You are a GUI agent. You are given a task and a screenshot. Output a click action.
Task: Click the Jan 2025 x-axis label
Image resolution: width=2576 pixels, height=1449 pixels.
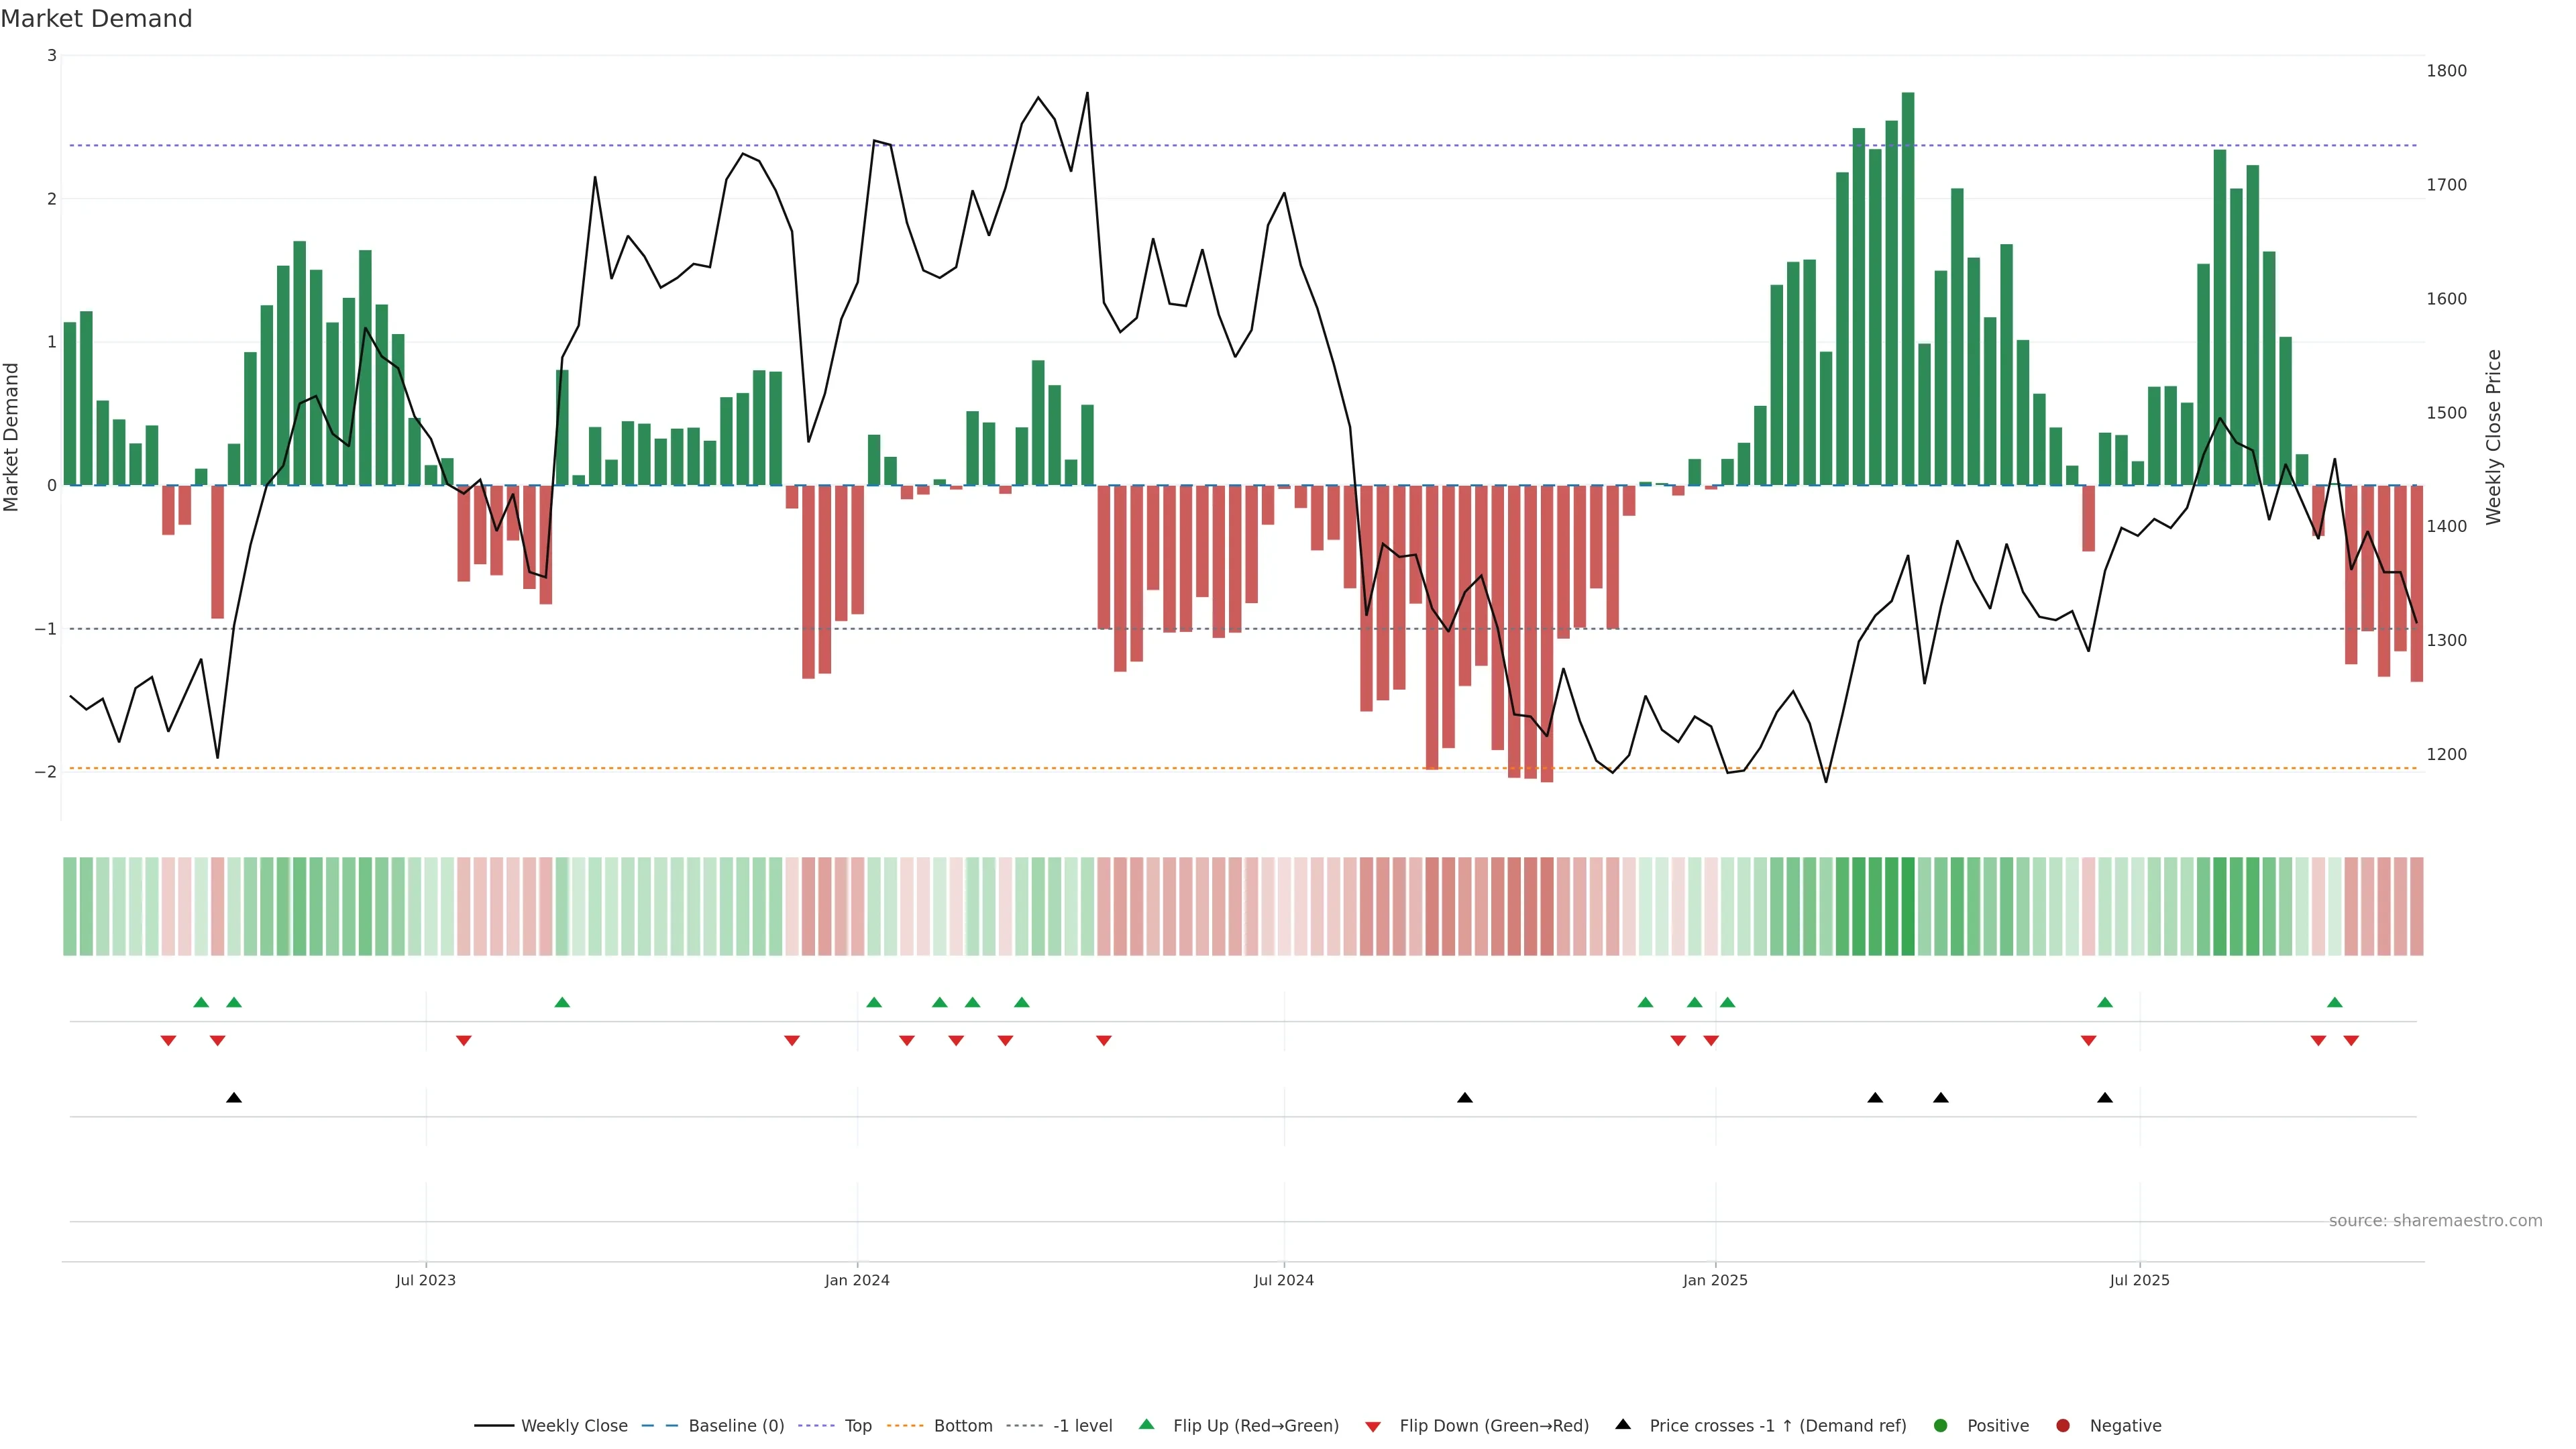click(1715, 1281)
